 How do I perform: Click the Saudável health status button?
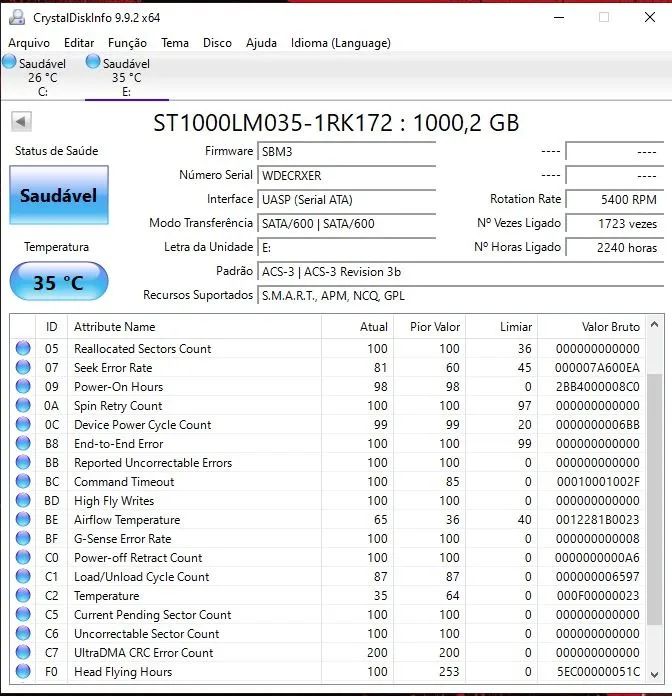point(59,195)
